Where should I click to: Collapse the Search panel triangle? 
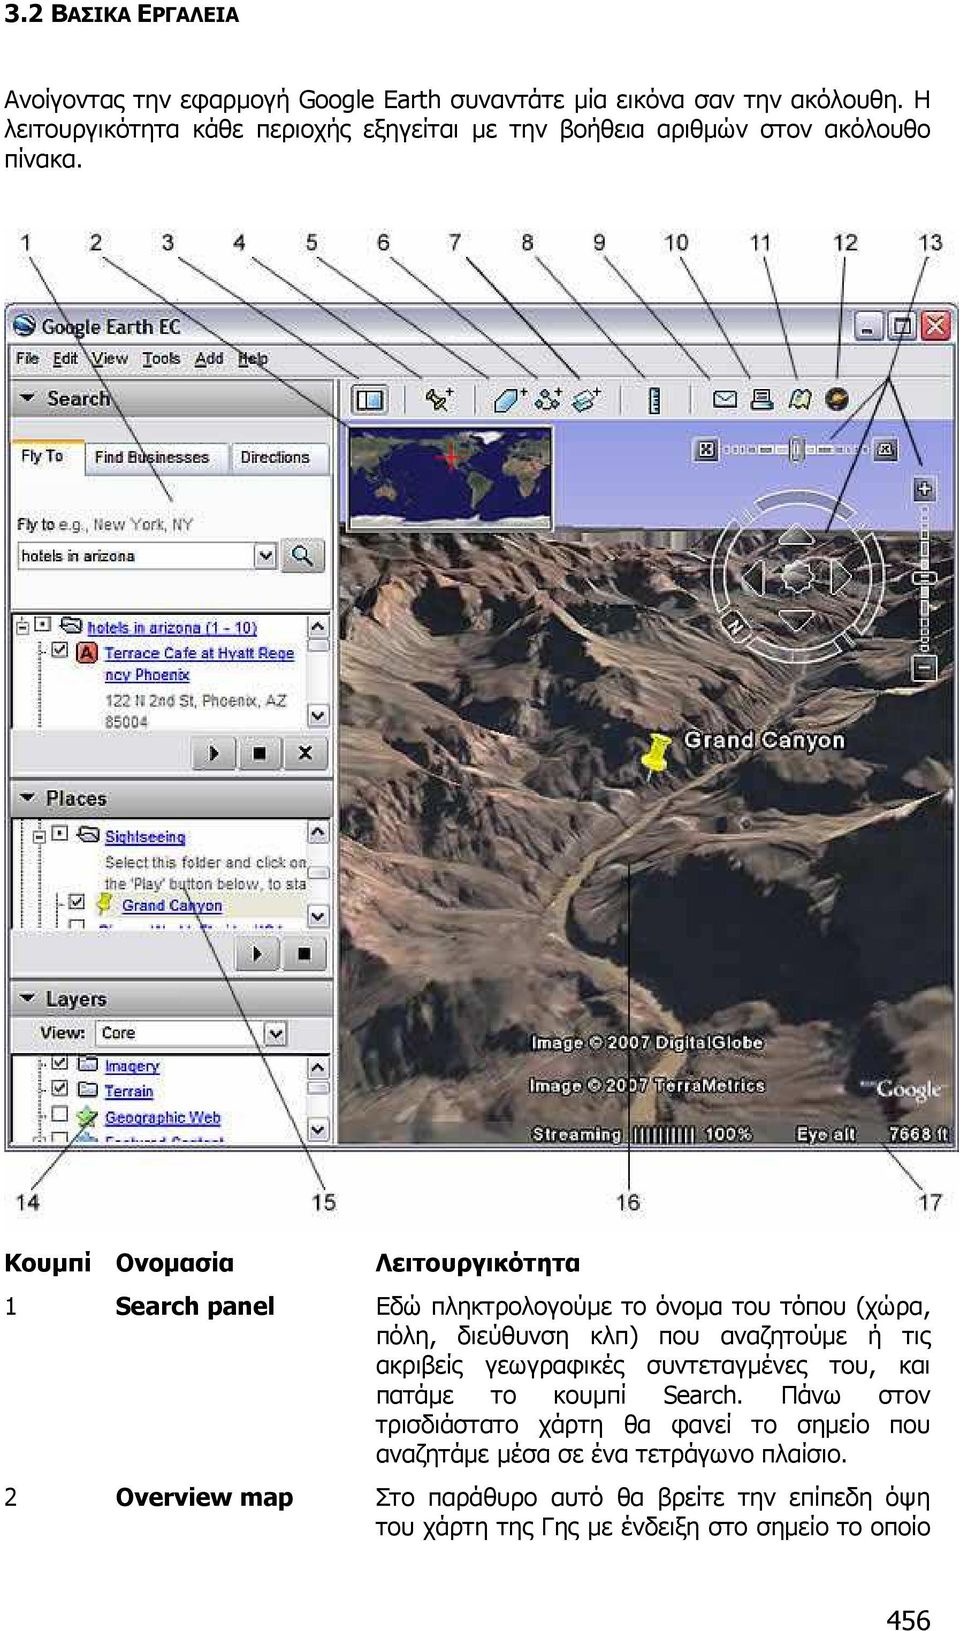tap(27, 397)
